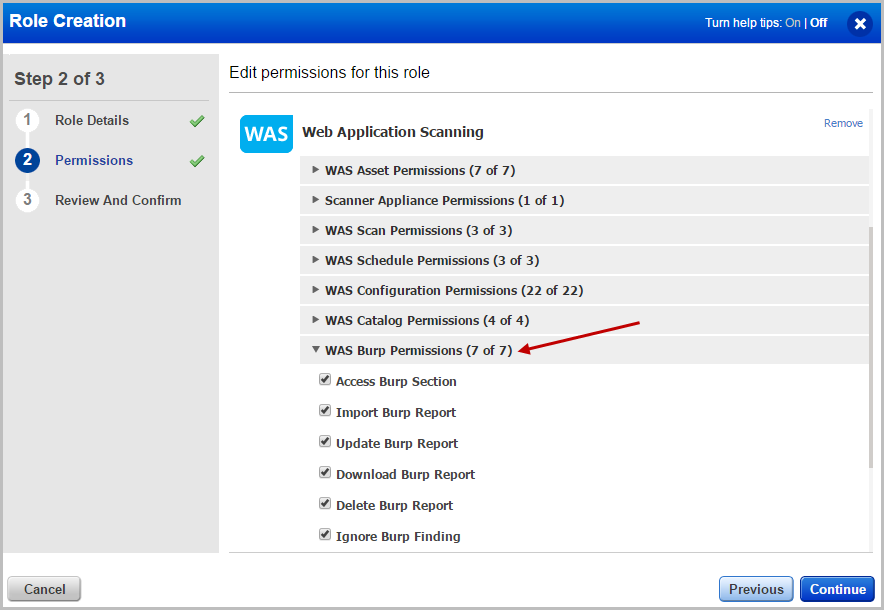
Task: Select step 1 circle icon
Action: coord(26,120)
